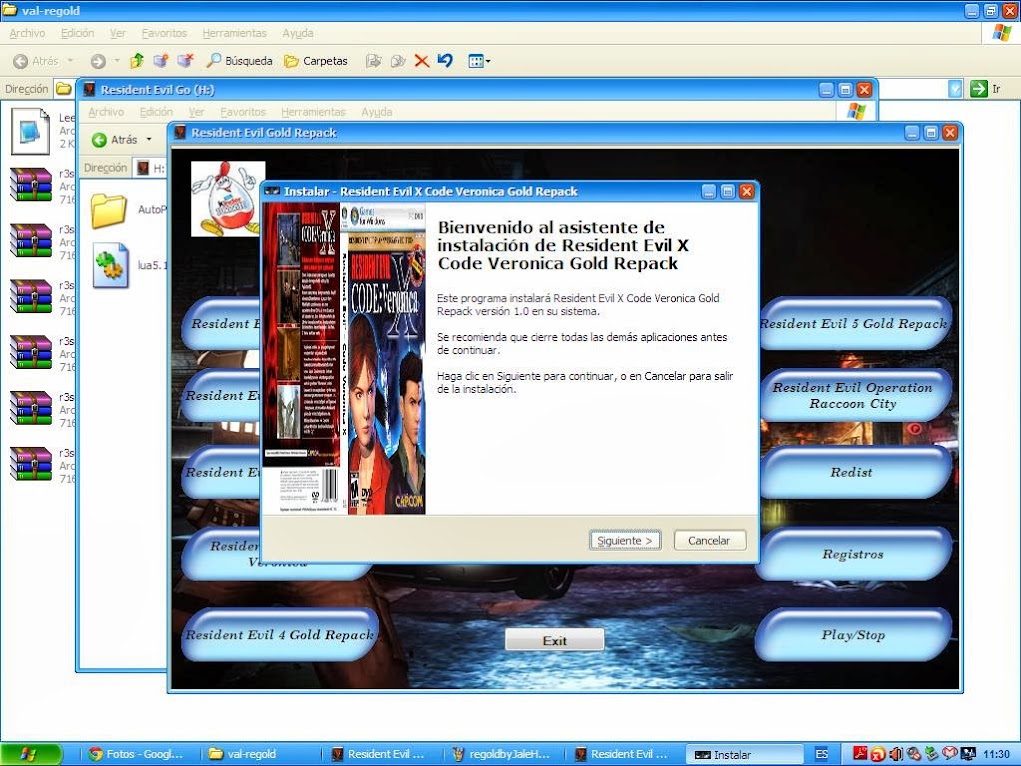Open Atrás dropdown arrow in Resident Evil Go window
The height and width of the screenshot is (766, 1021).
point(148,139)
